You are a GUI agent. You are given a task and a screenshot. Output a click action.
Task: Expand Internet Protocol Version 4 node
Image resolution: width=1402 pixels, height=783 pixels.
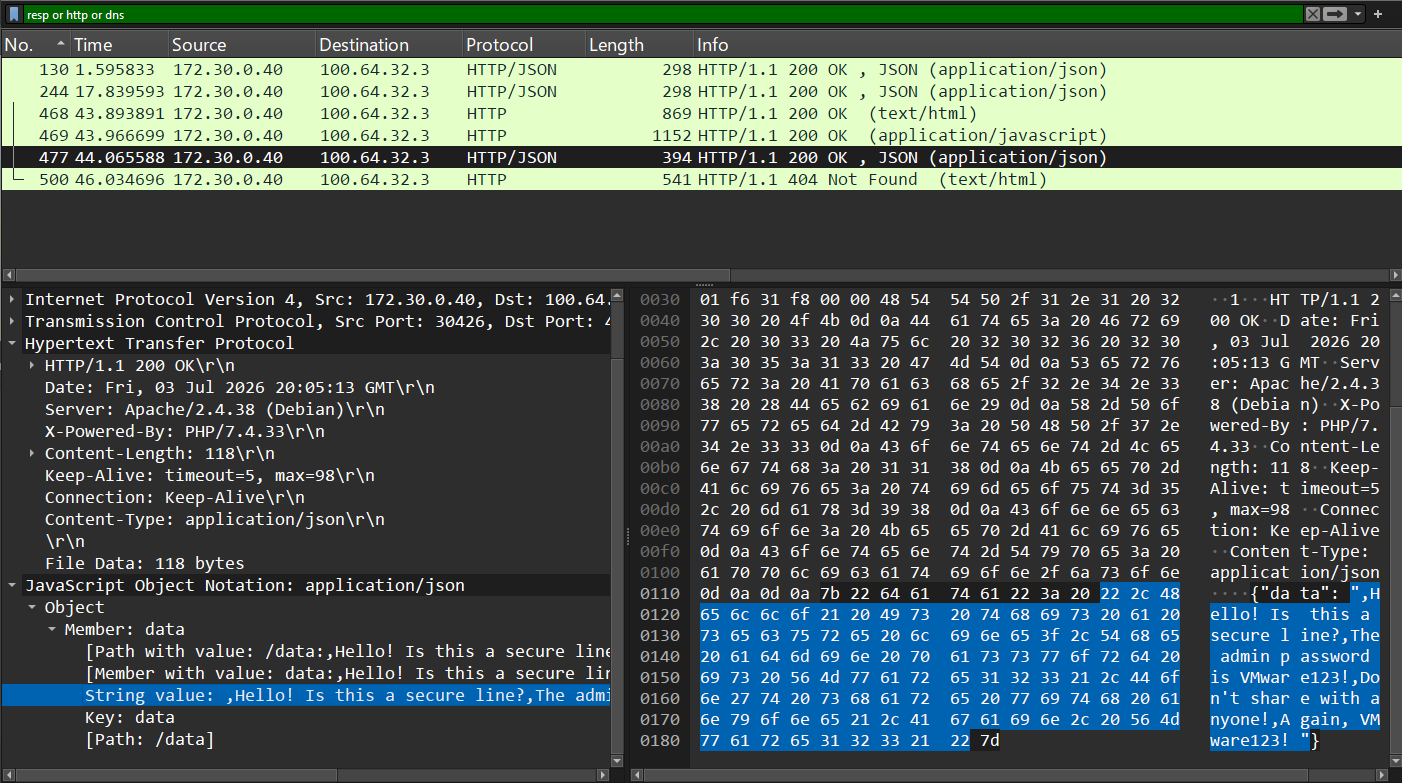(x=11, y=299)
